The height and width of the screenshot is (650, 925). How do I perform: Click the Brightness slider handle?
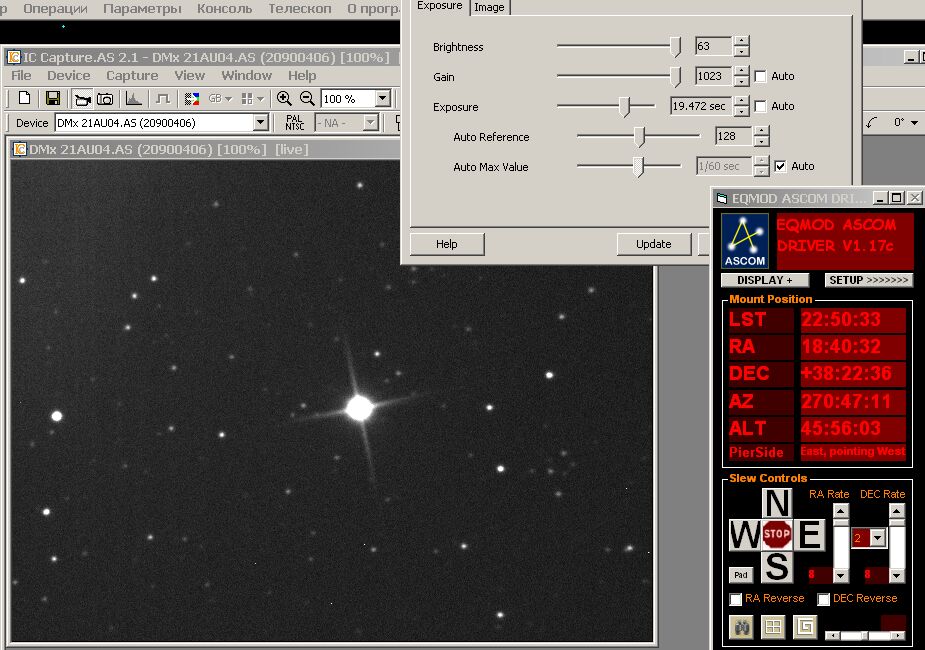676,46
